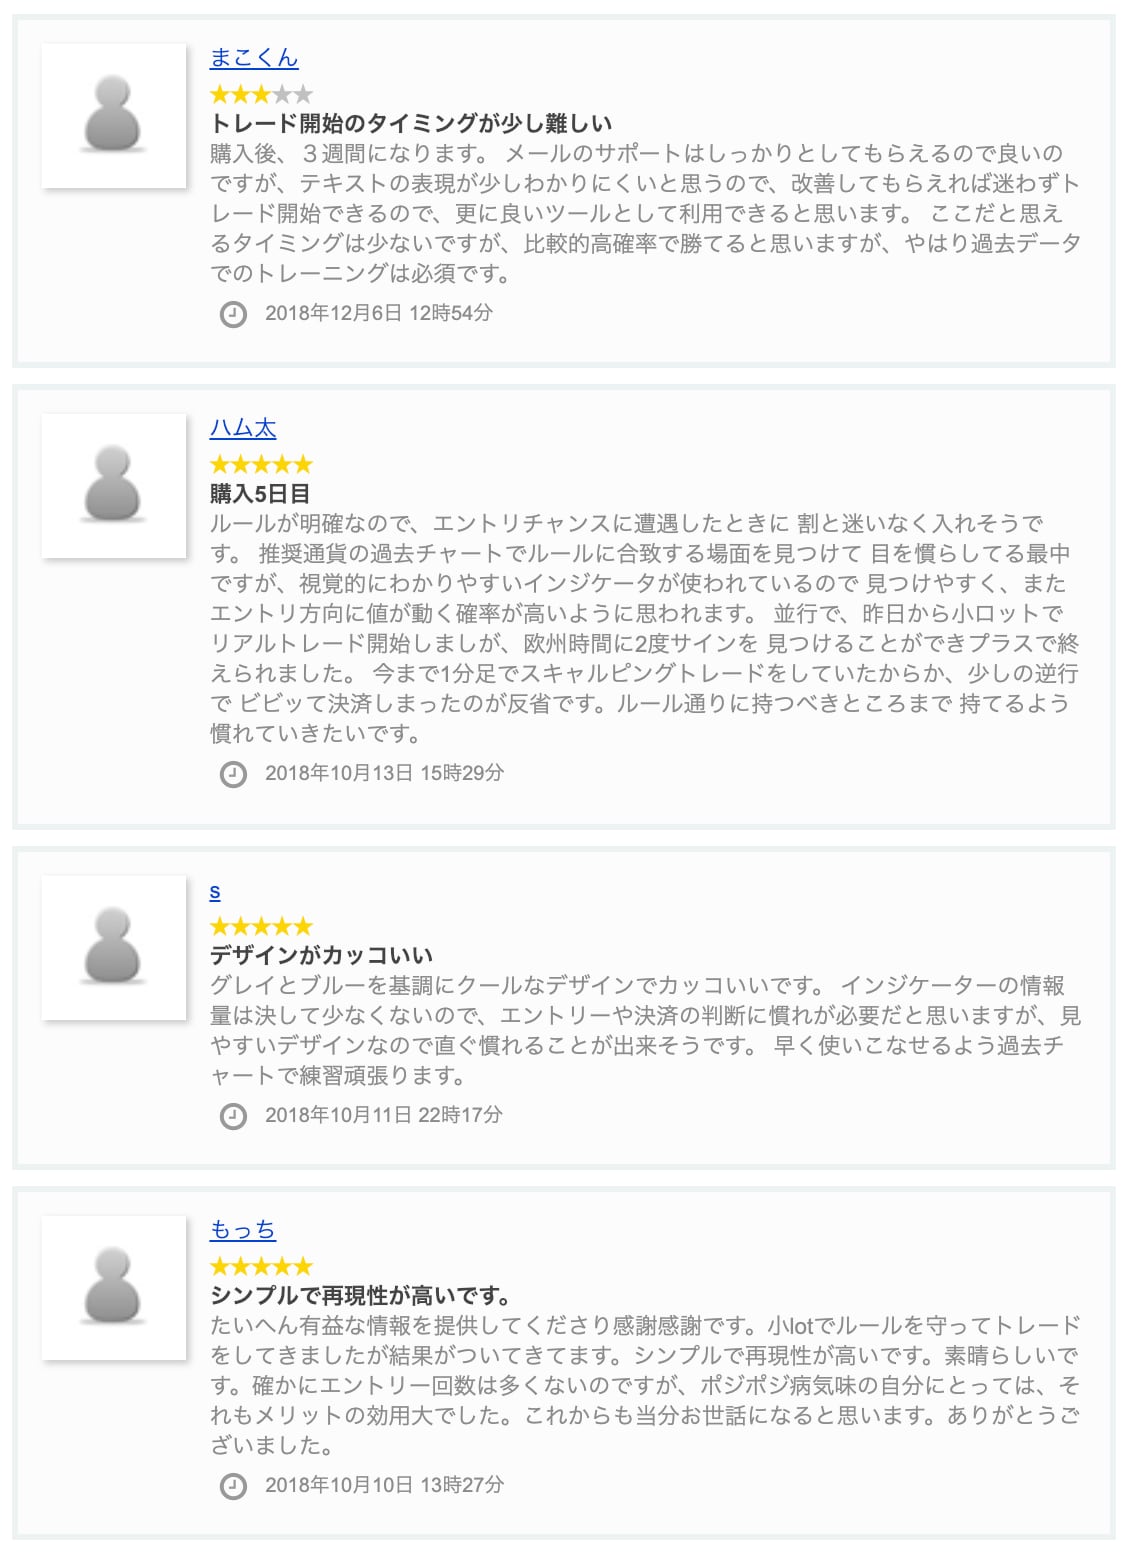
Task: Click the avatar icon of もっち
Action: pyautogui.click(x=113, y=1287)
